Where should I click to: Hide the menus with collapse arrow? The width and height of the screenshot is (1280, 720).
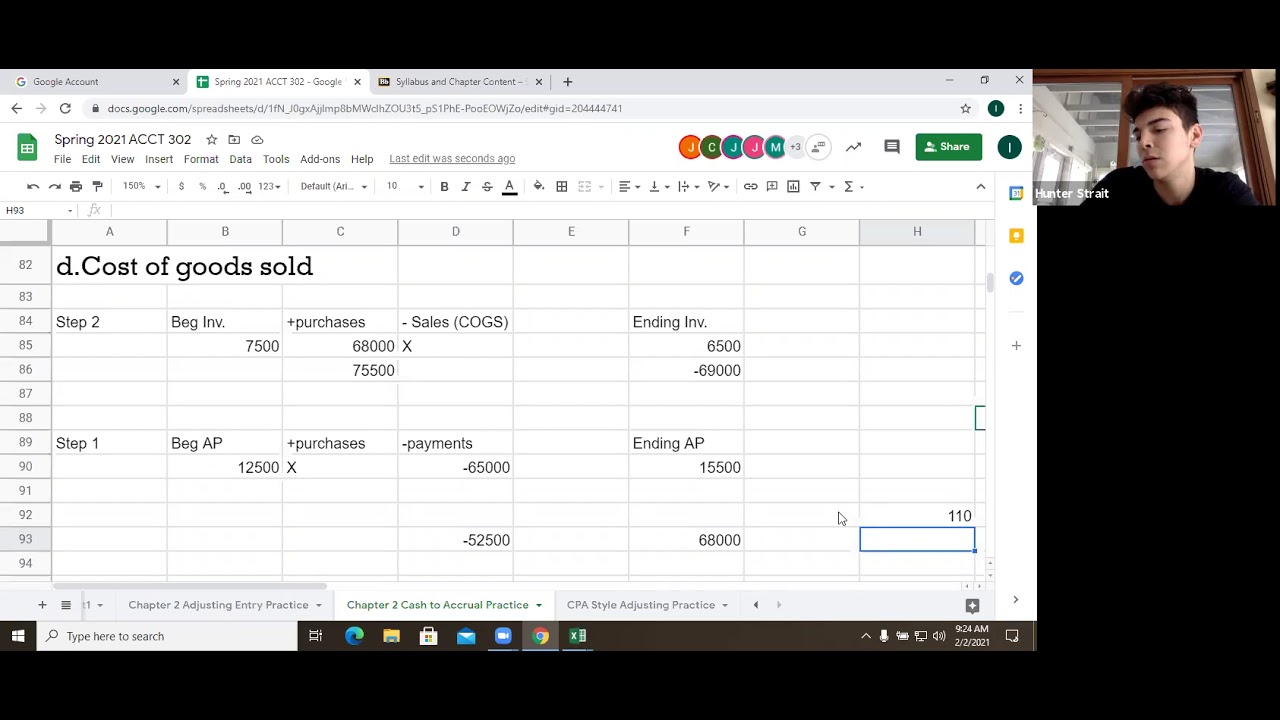981,186
